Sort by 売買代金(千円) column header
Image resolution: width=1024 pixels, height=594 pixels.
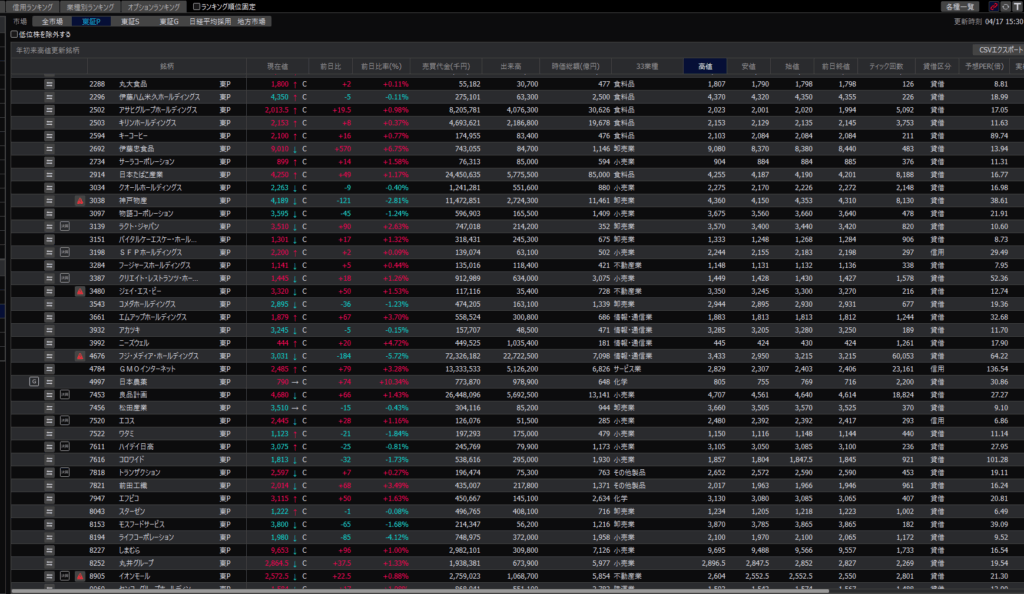tap(446, 66)
